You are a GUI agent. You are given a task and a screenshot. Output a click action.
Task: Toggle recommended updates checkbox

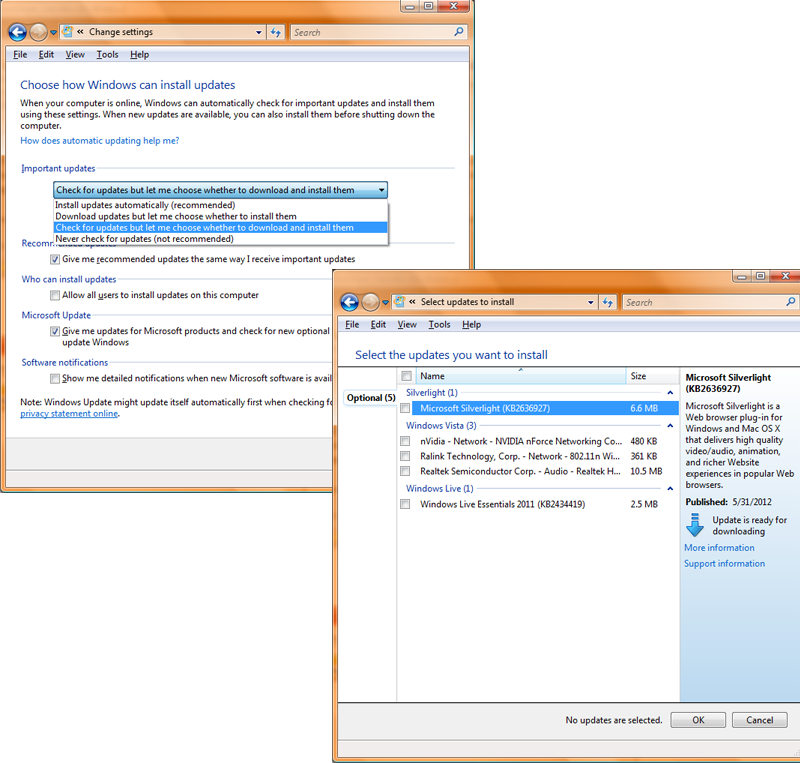click(55, 259)
